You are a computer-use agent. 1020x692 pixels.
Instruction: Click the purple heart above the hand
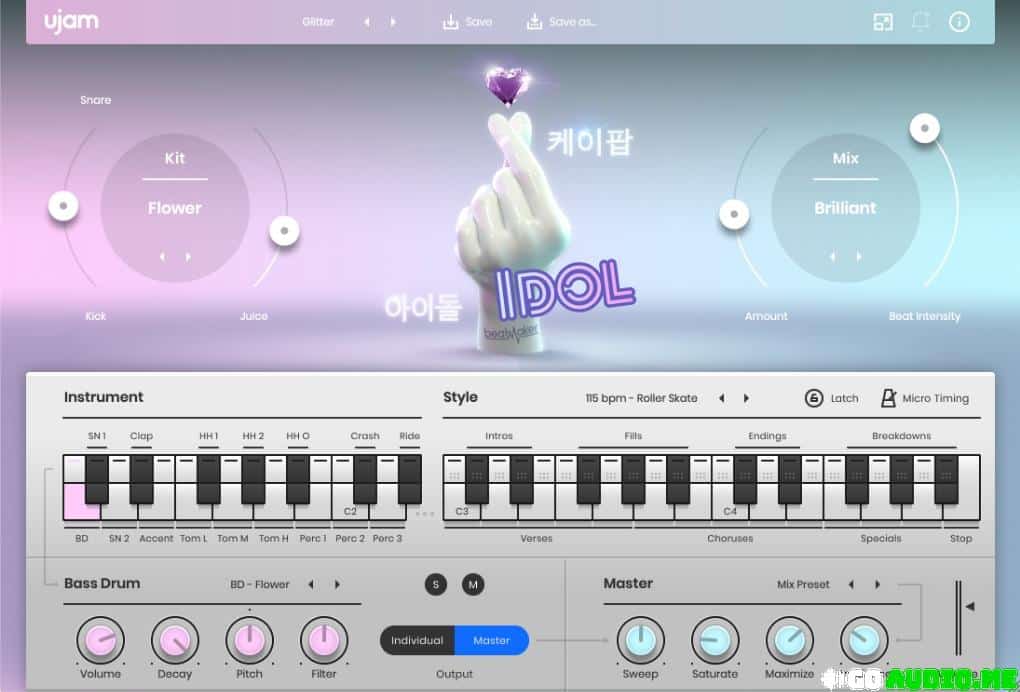point(502,86)
